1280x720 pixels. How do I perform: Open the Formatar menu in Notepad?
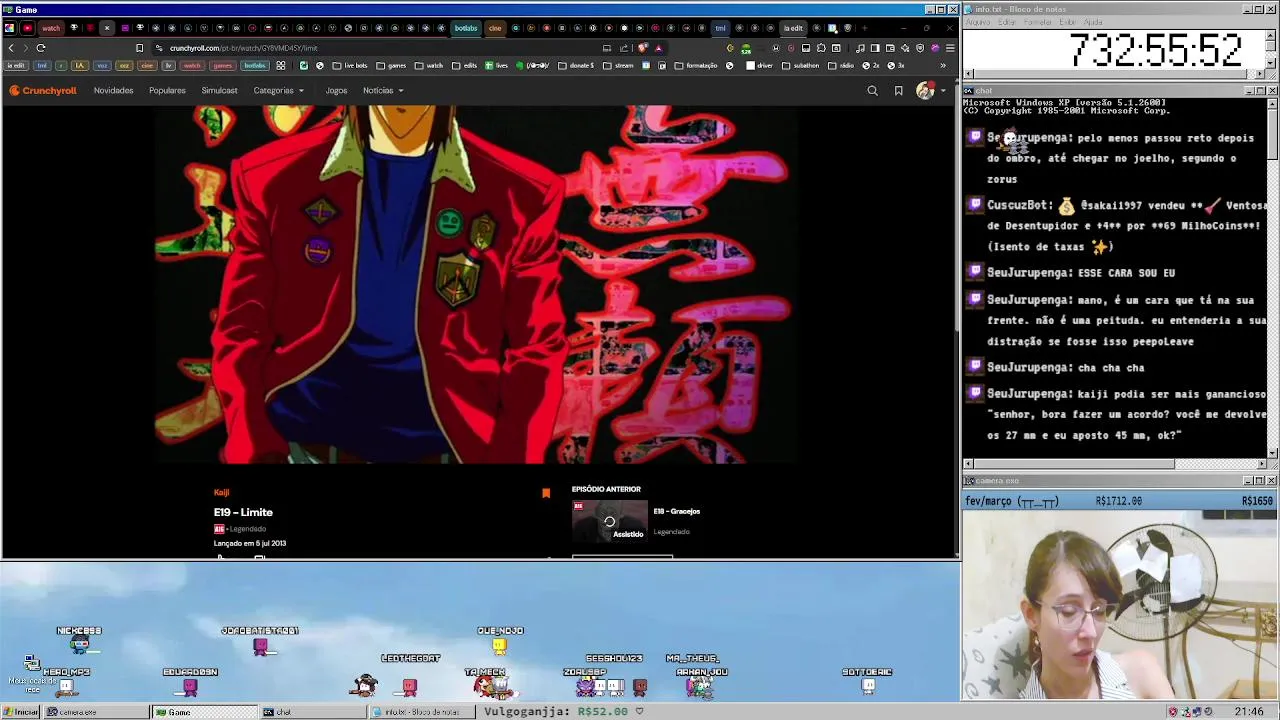coord(1038,22)
